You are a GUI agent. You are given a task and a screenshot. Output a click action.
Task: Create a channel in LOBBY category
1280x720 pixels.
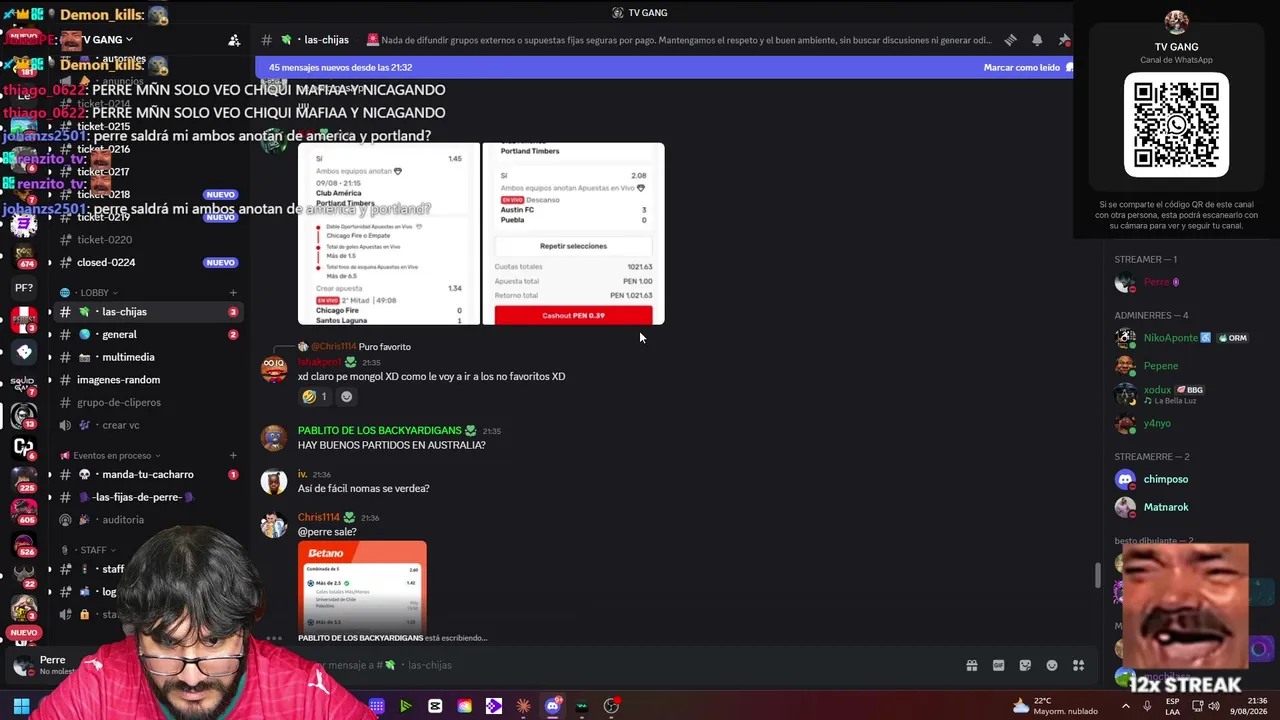tap(233, 293)
